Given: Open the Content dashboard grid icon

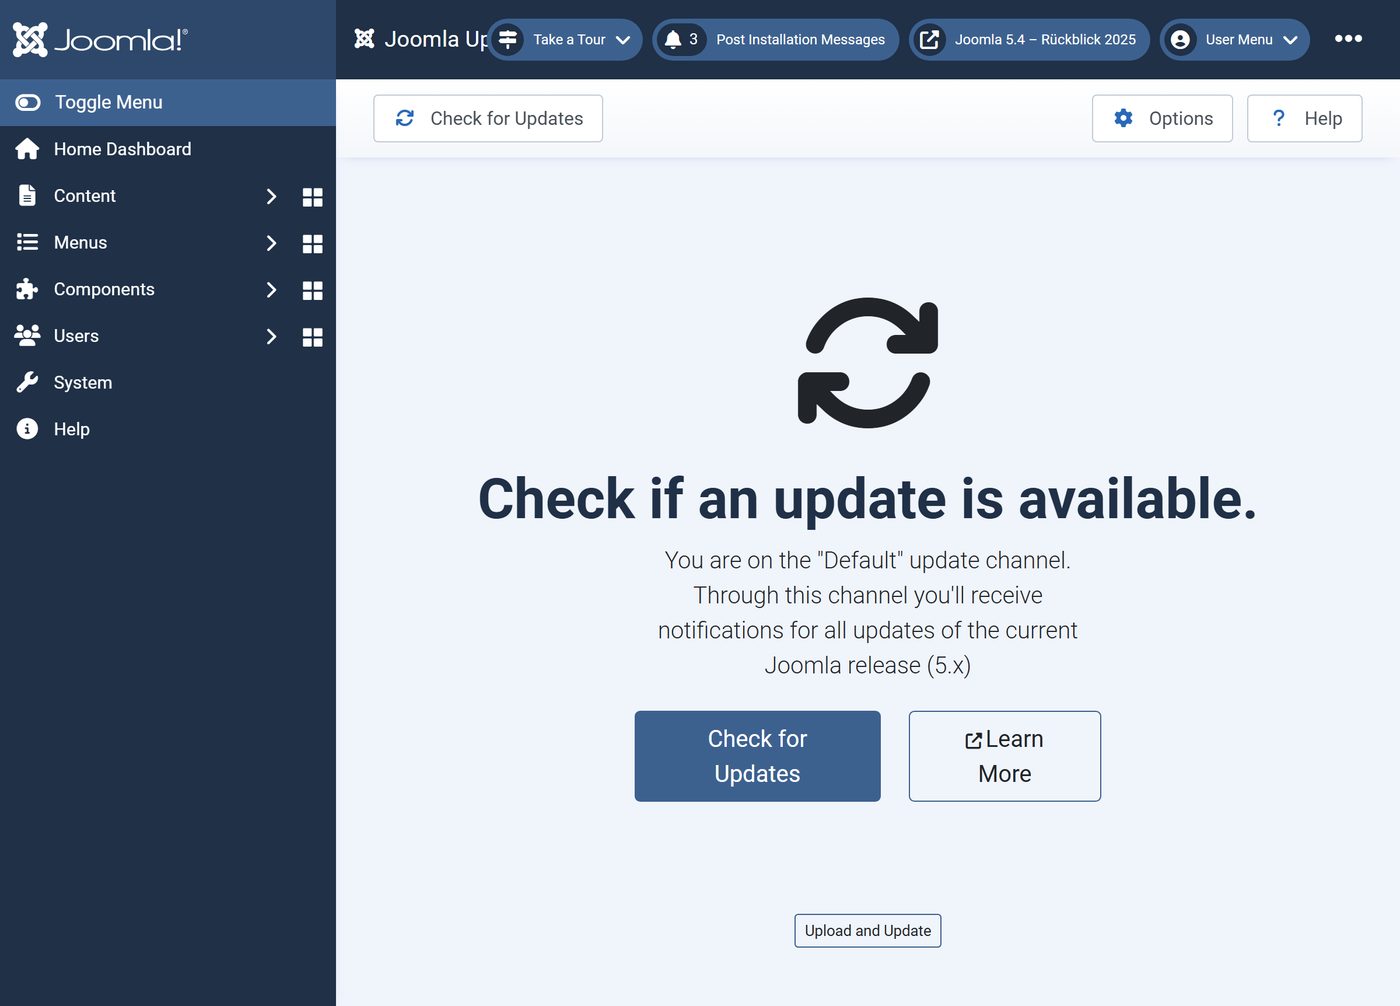Looking at the screenshot, I should (x=312, y=197).
